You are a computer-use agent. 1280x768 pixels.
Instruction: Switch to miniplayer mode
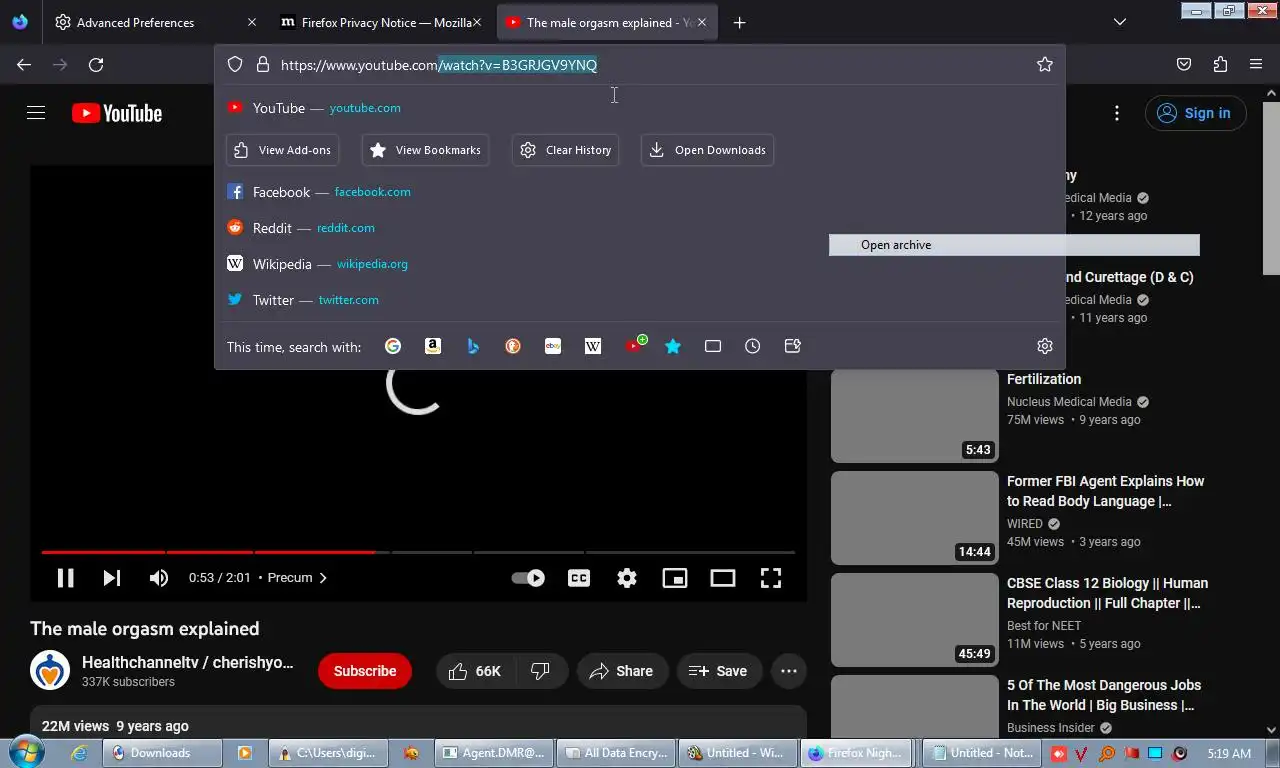click(x=675, y=578)
